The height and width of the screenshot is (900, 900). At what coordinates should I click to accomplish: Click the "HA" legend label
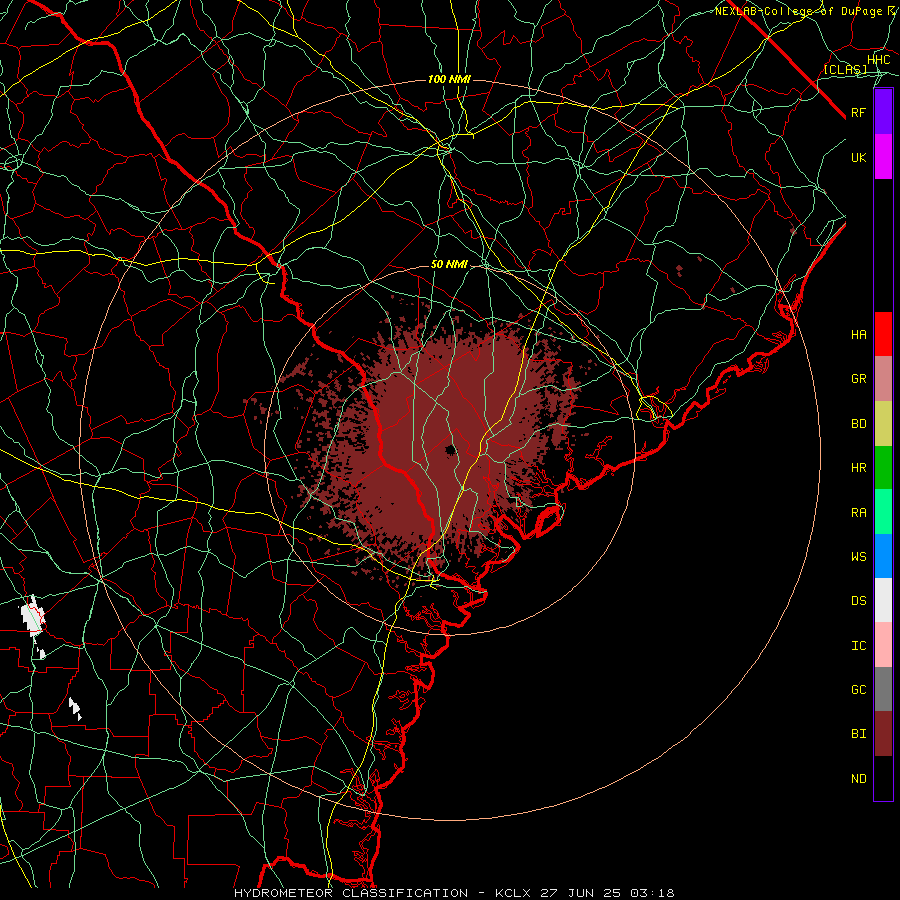(x=859, y=335)
